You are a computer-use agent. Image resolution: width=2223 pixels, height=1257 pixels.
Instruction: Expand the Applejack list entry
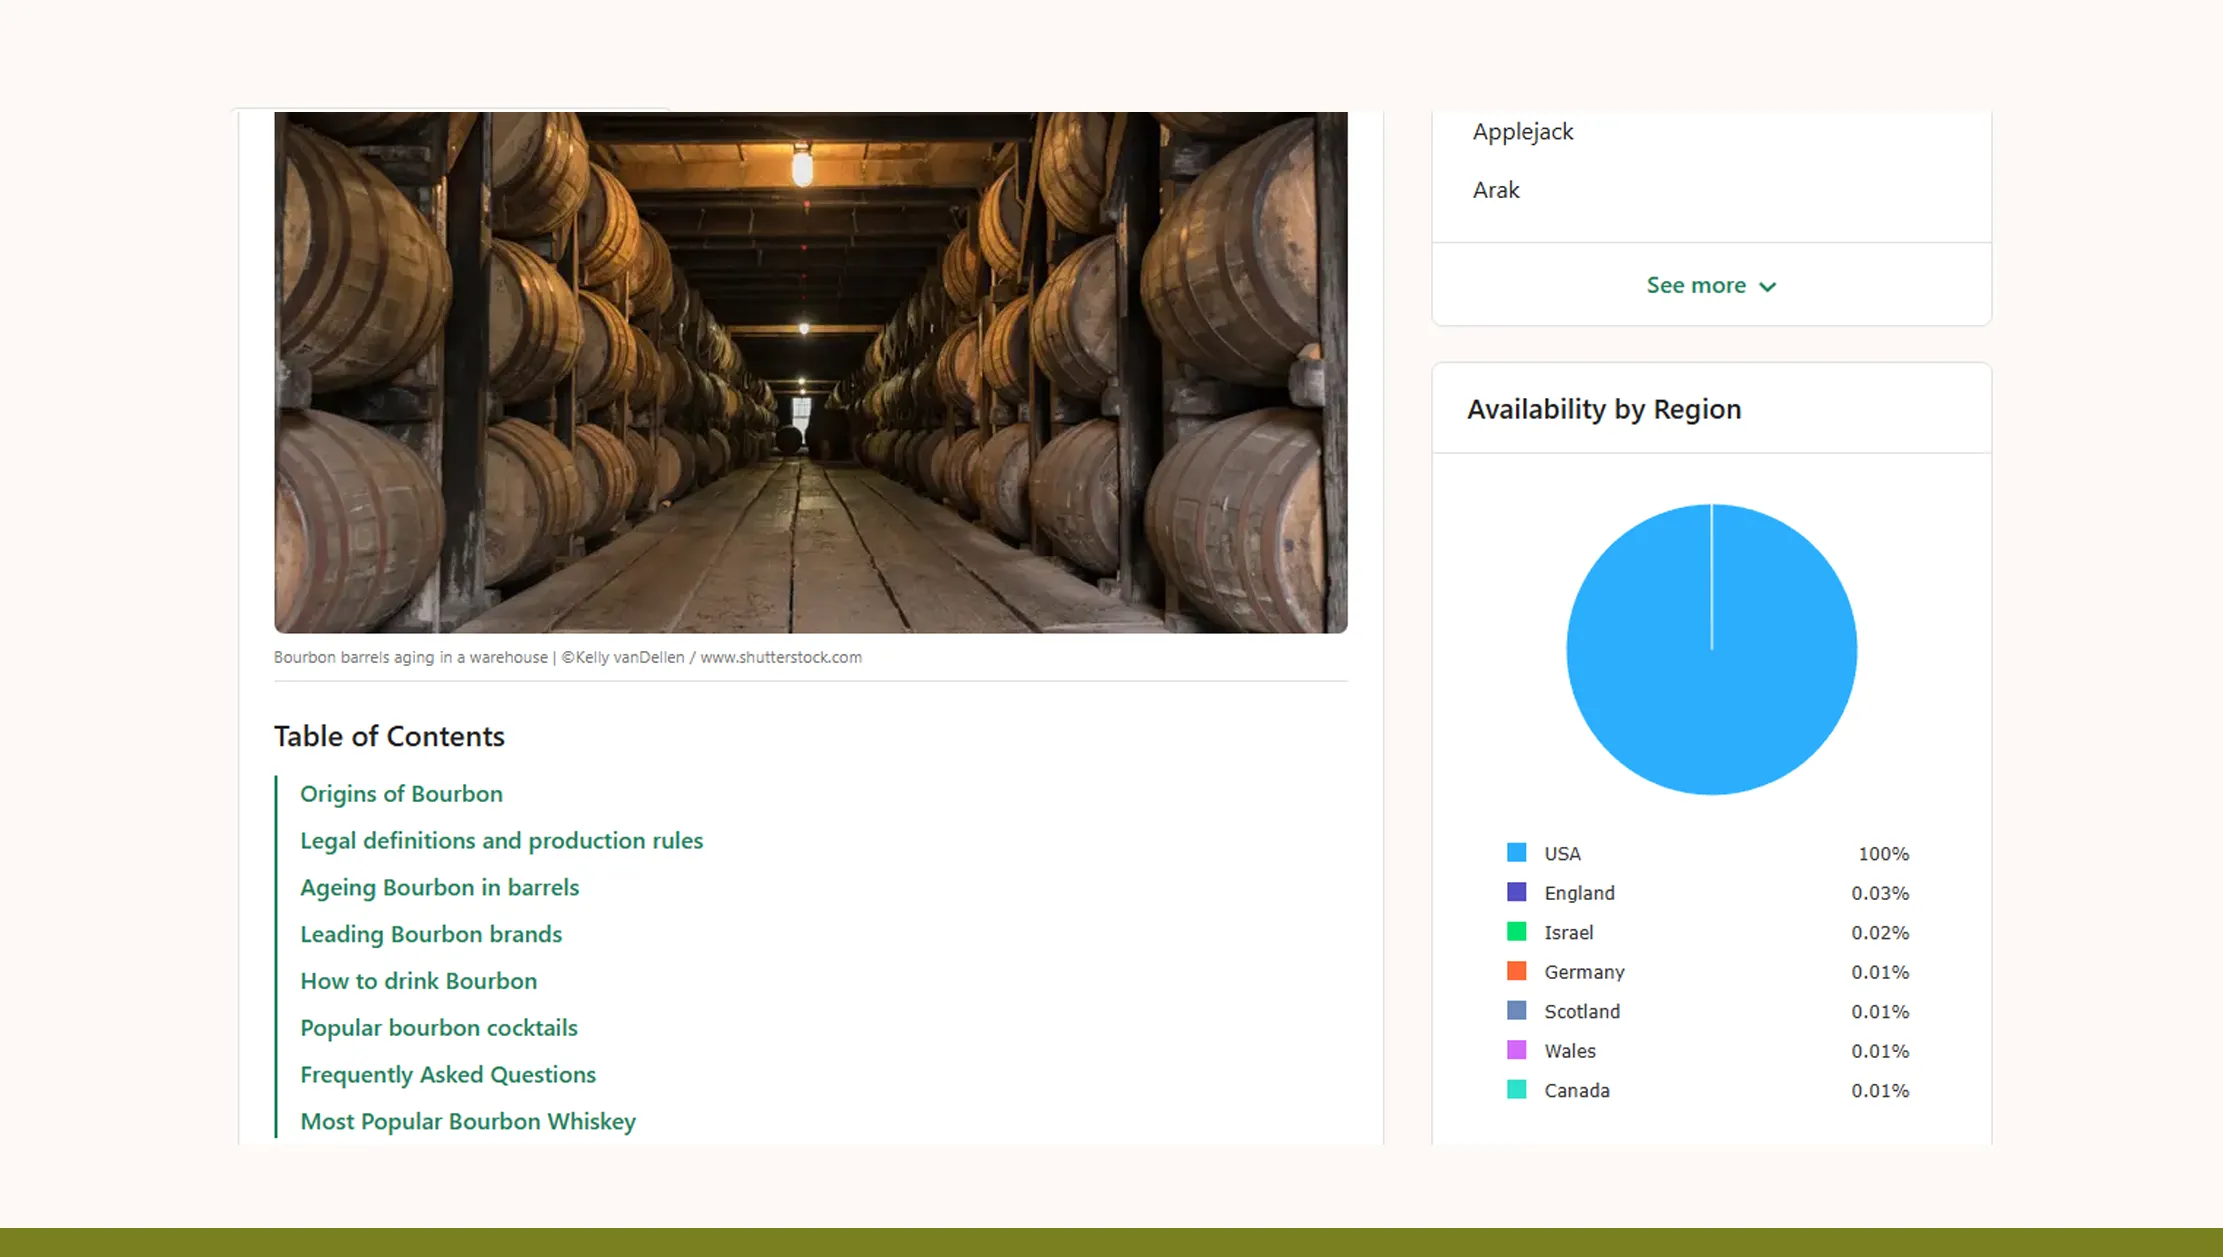[x=1522, y=131]
